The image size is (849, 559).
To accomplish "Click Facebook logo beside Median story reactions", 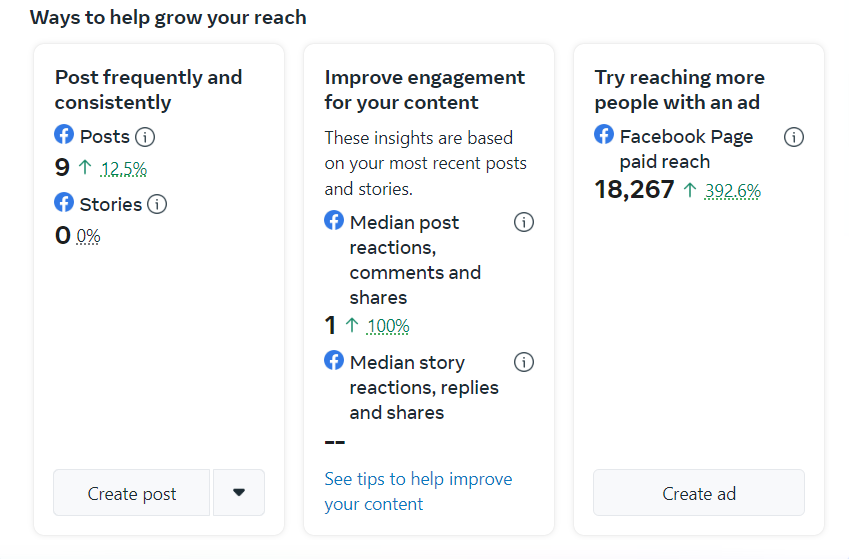I will click(x=334, y=361).
